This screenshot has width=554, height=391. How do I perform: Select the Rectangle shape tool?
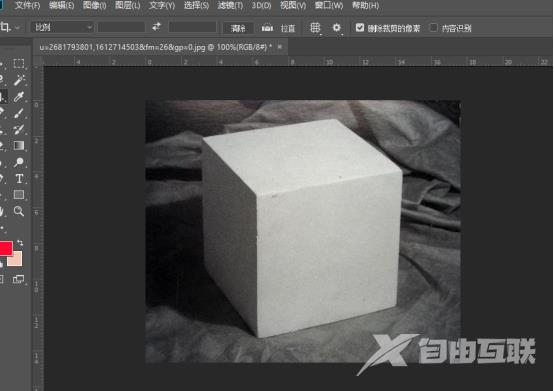tap(19, 195)
